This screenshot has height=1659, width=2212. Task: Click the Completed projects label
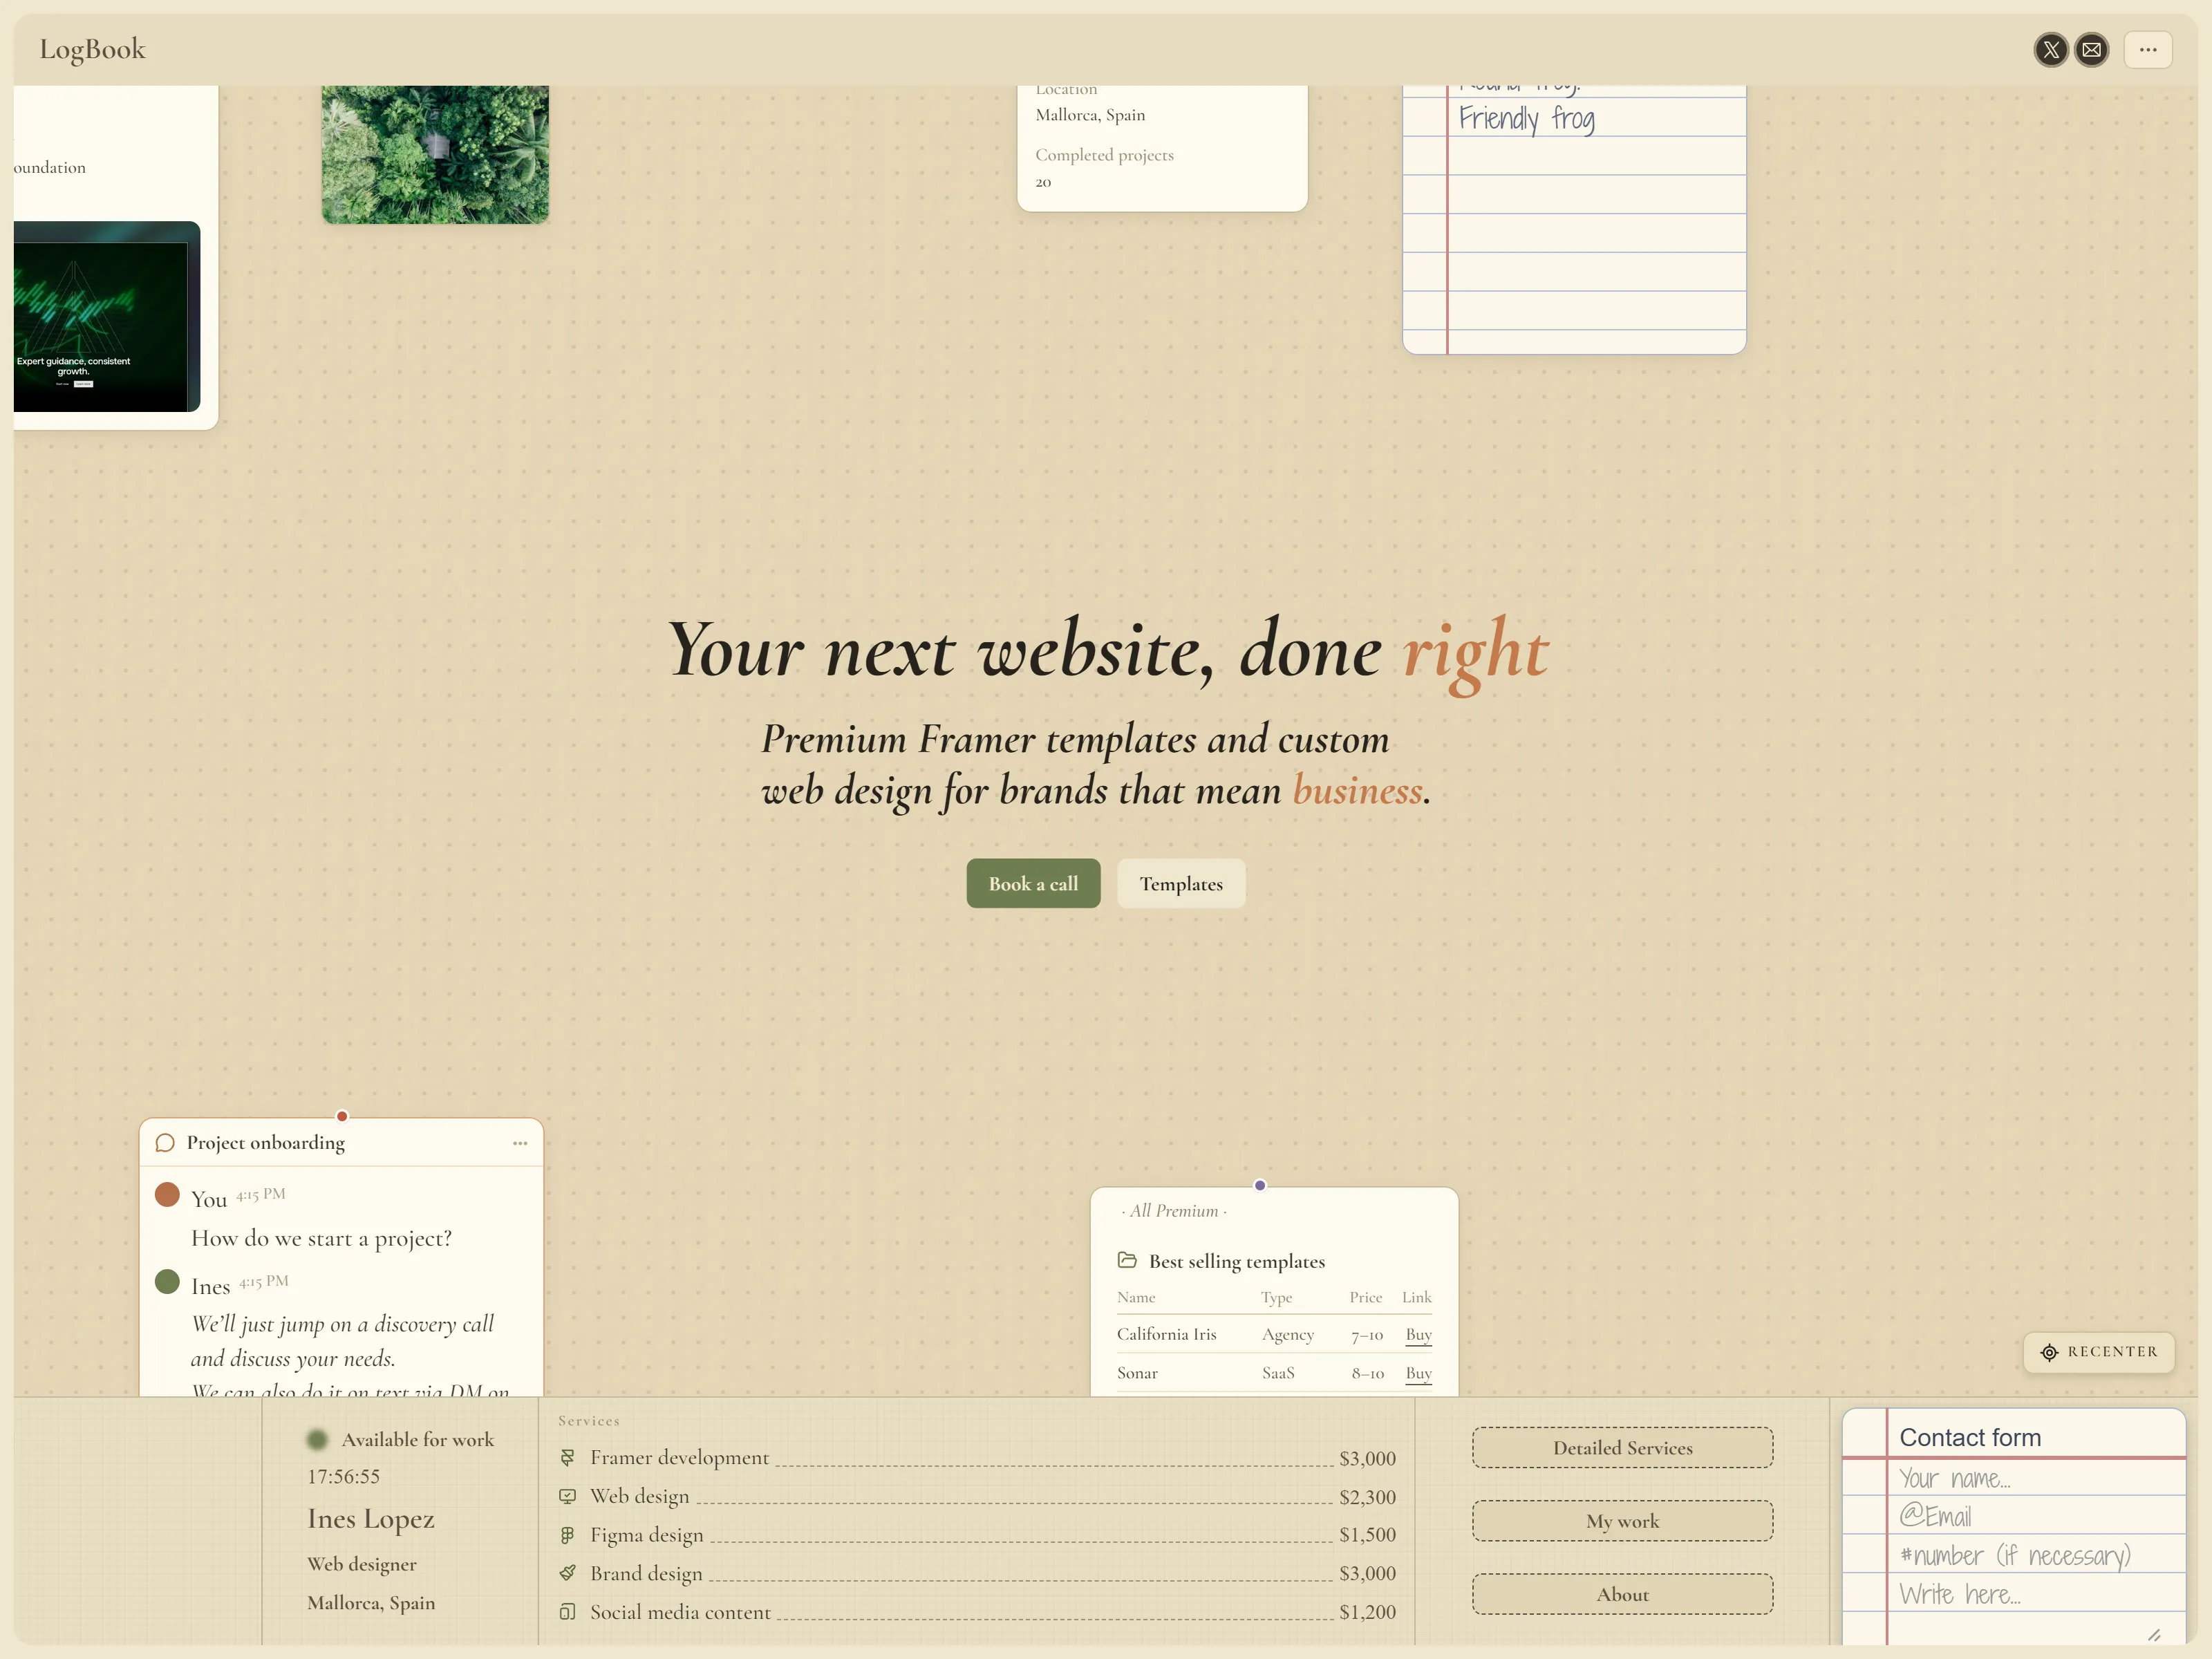(1104, 155)
